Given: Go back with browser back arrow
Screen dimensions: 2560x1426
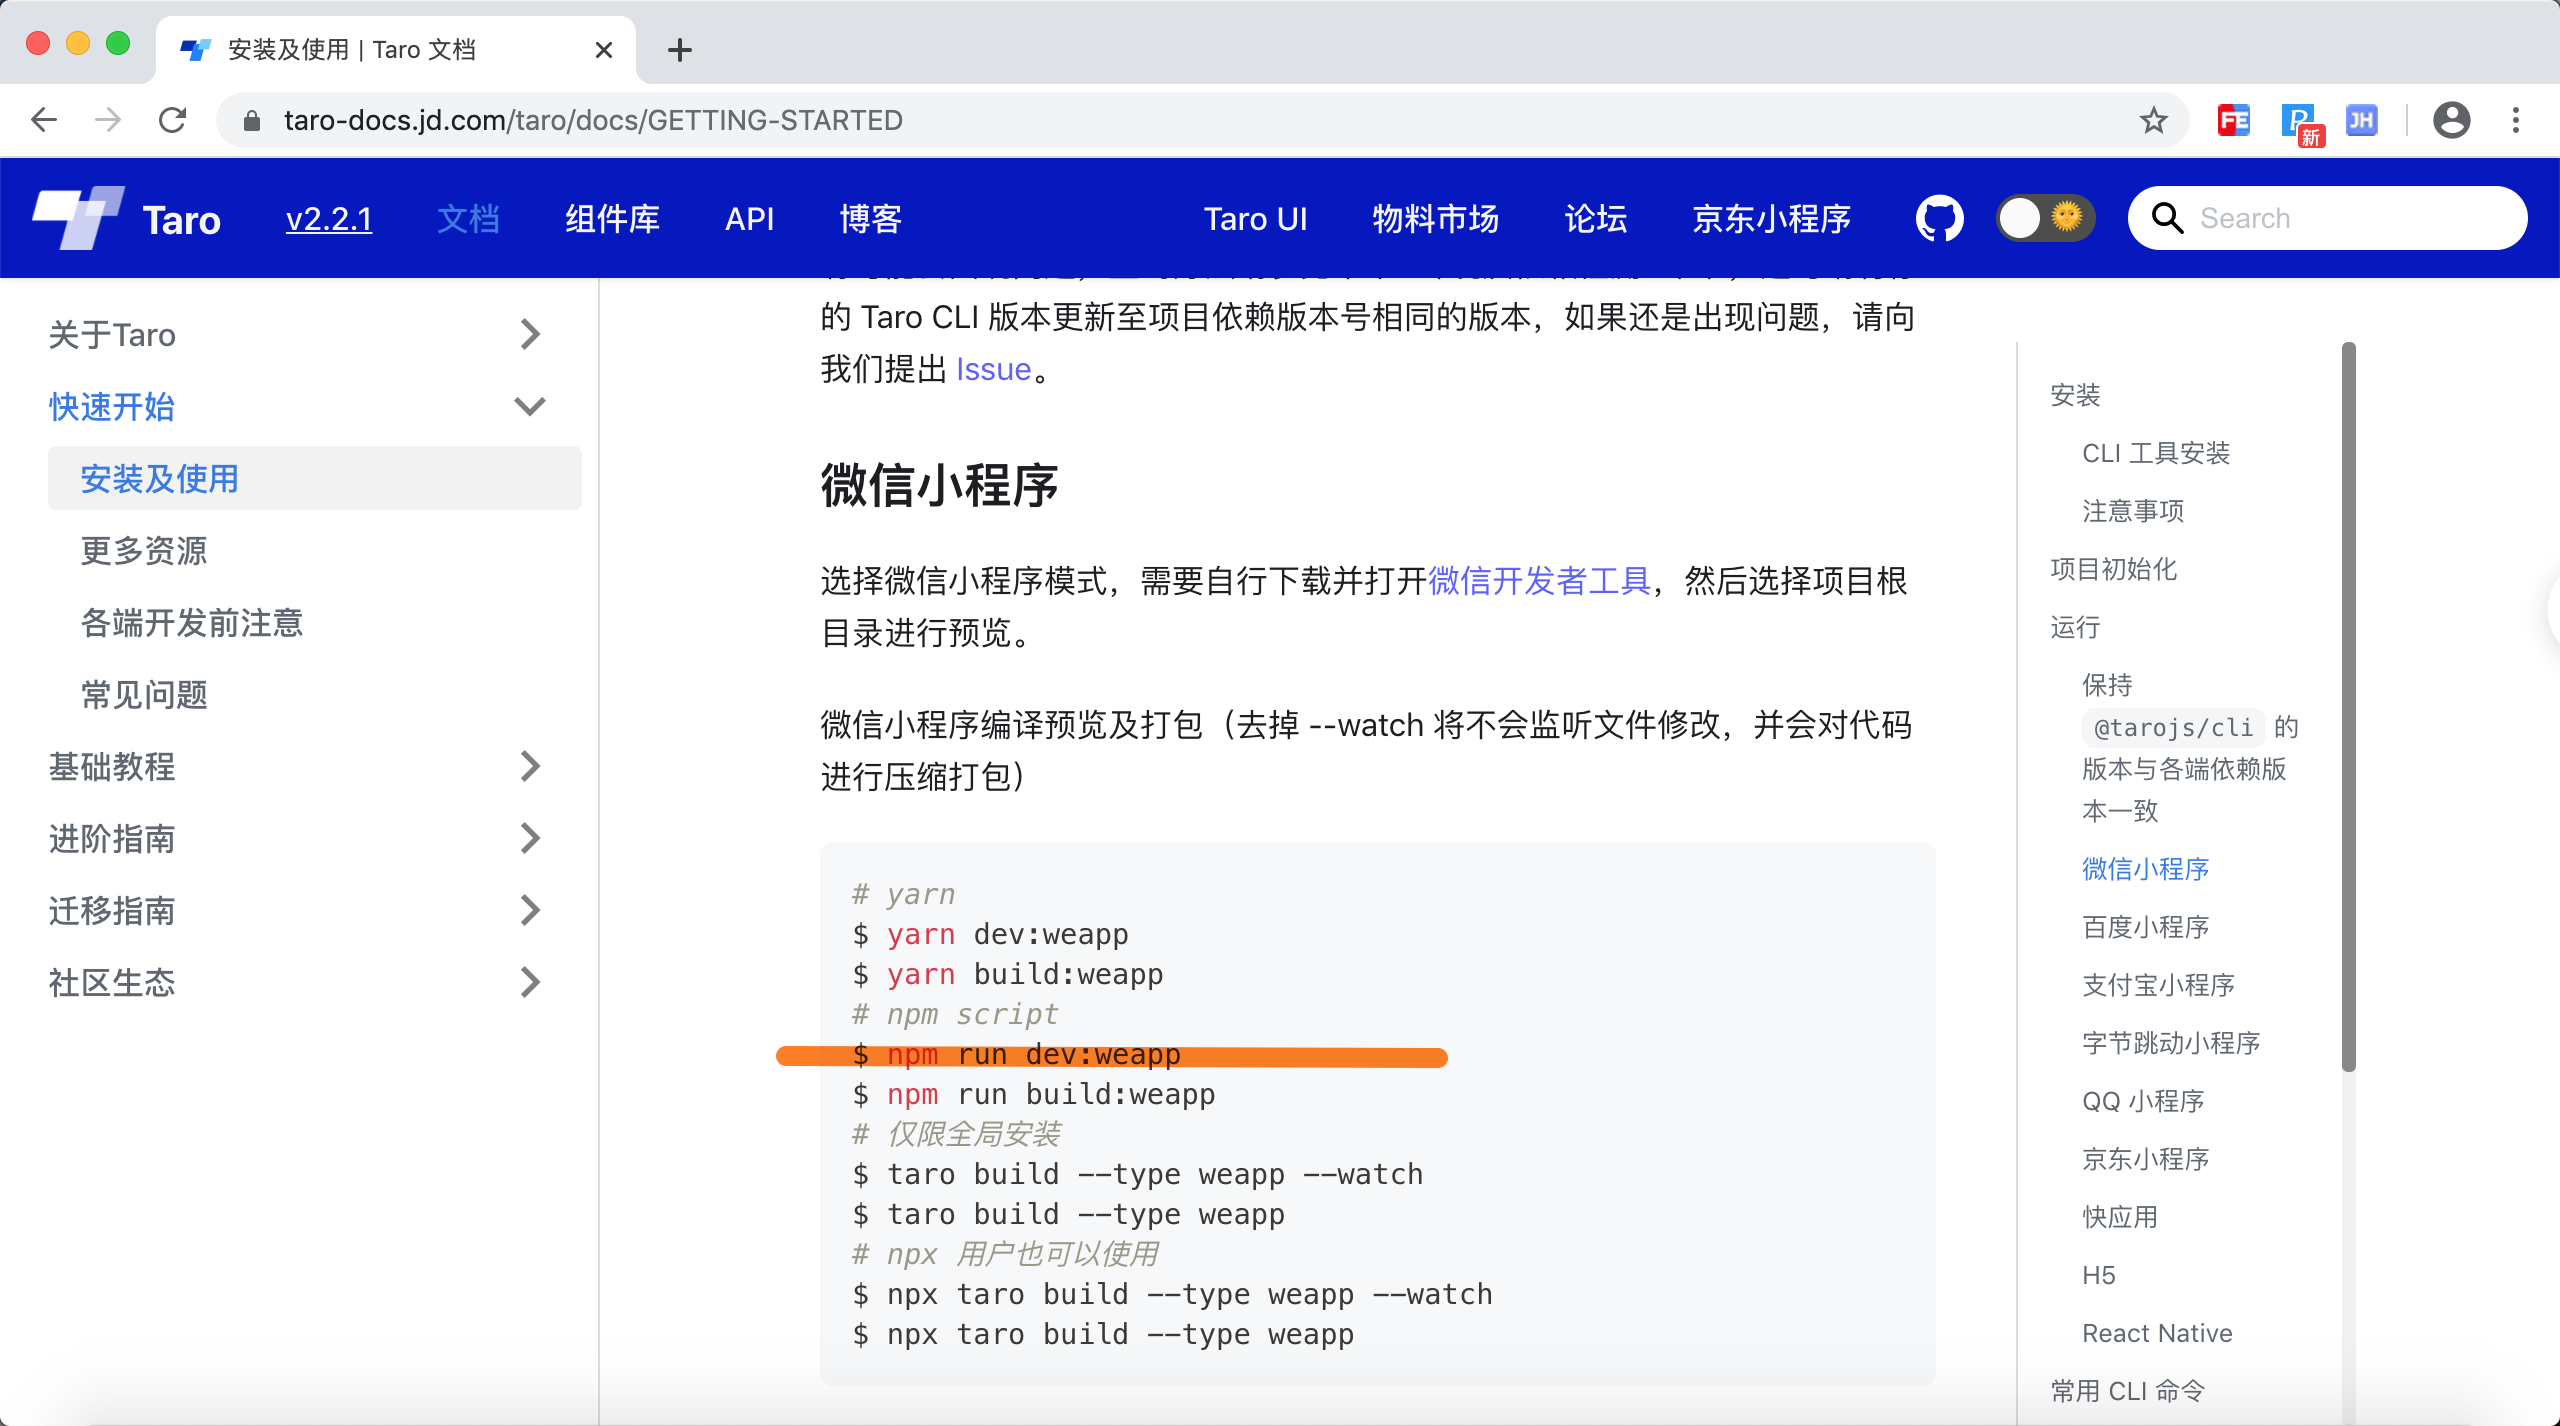Looking at the screenshot, I should tap(44, 120).
